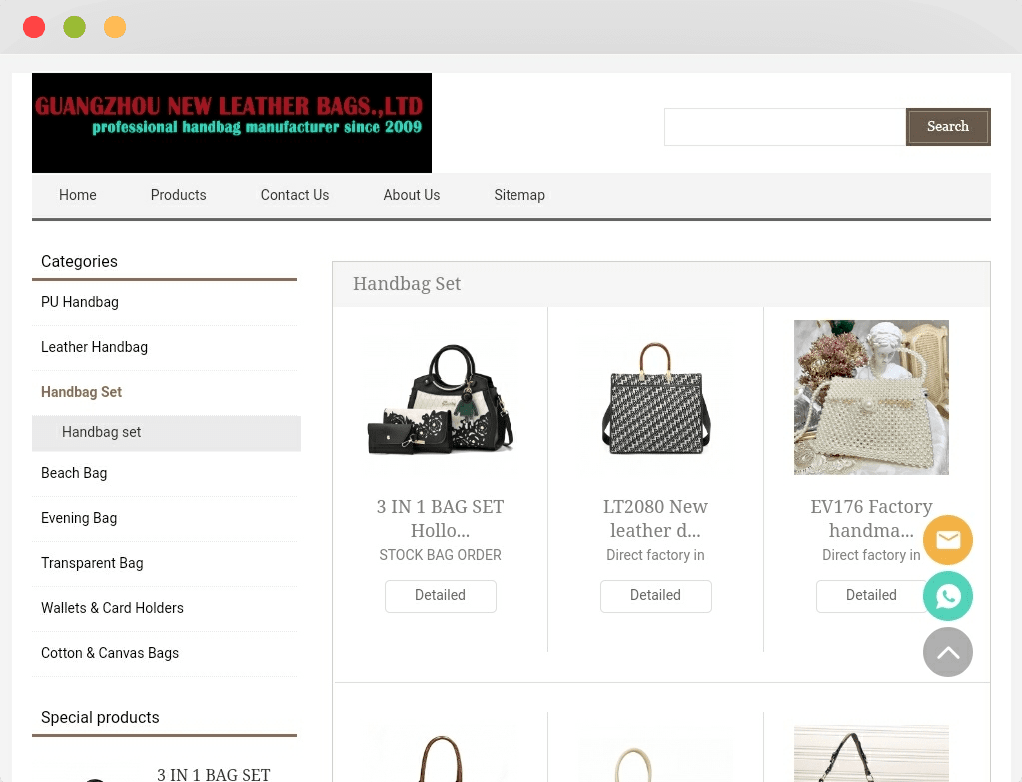Image resolution: width=1022 pixels, height=782 pixels.
Task: Click the 'STOCK BAG ORDER' description text
Action: (x=441, y=555)
